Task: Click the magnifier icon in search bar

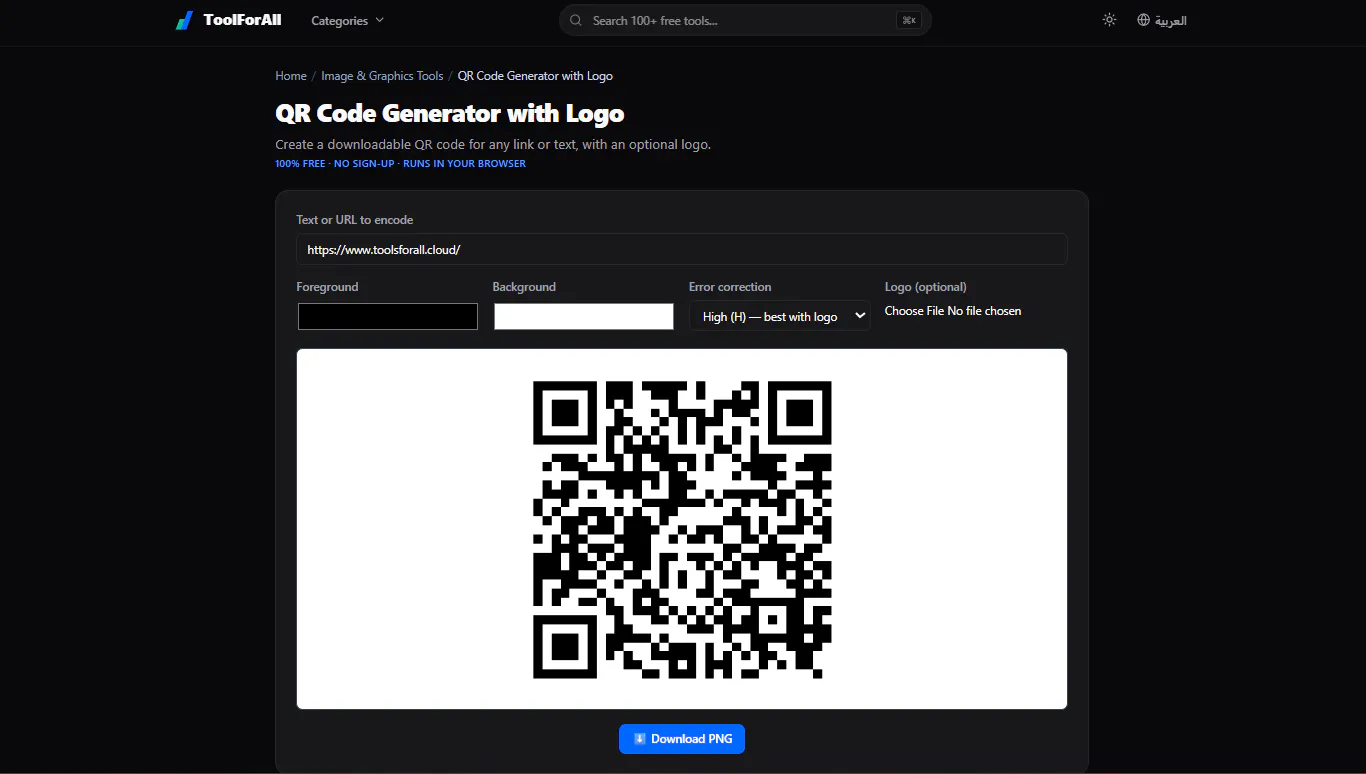Action: [x=576, y=20]
